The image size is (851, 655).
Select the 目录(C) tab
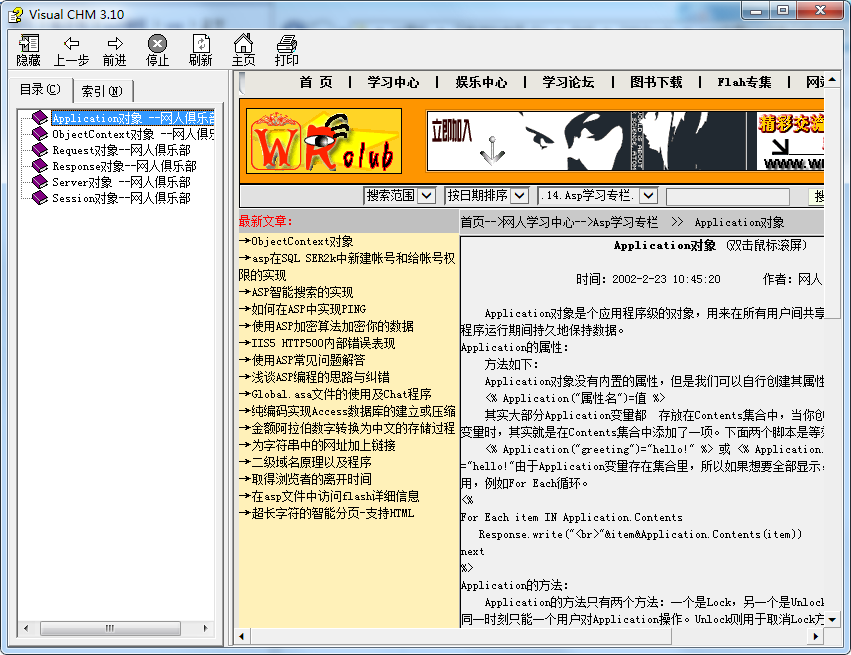click(x=40, y=90)
